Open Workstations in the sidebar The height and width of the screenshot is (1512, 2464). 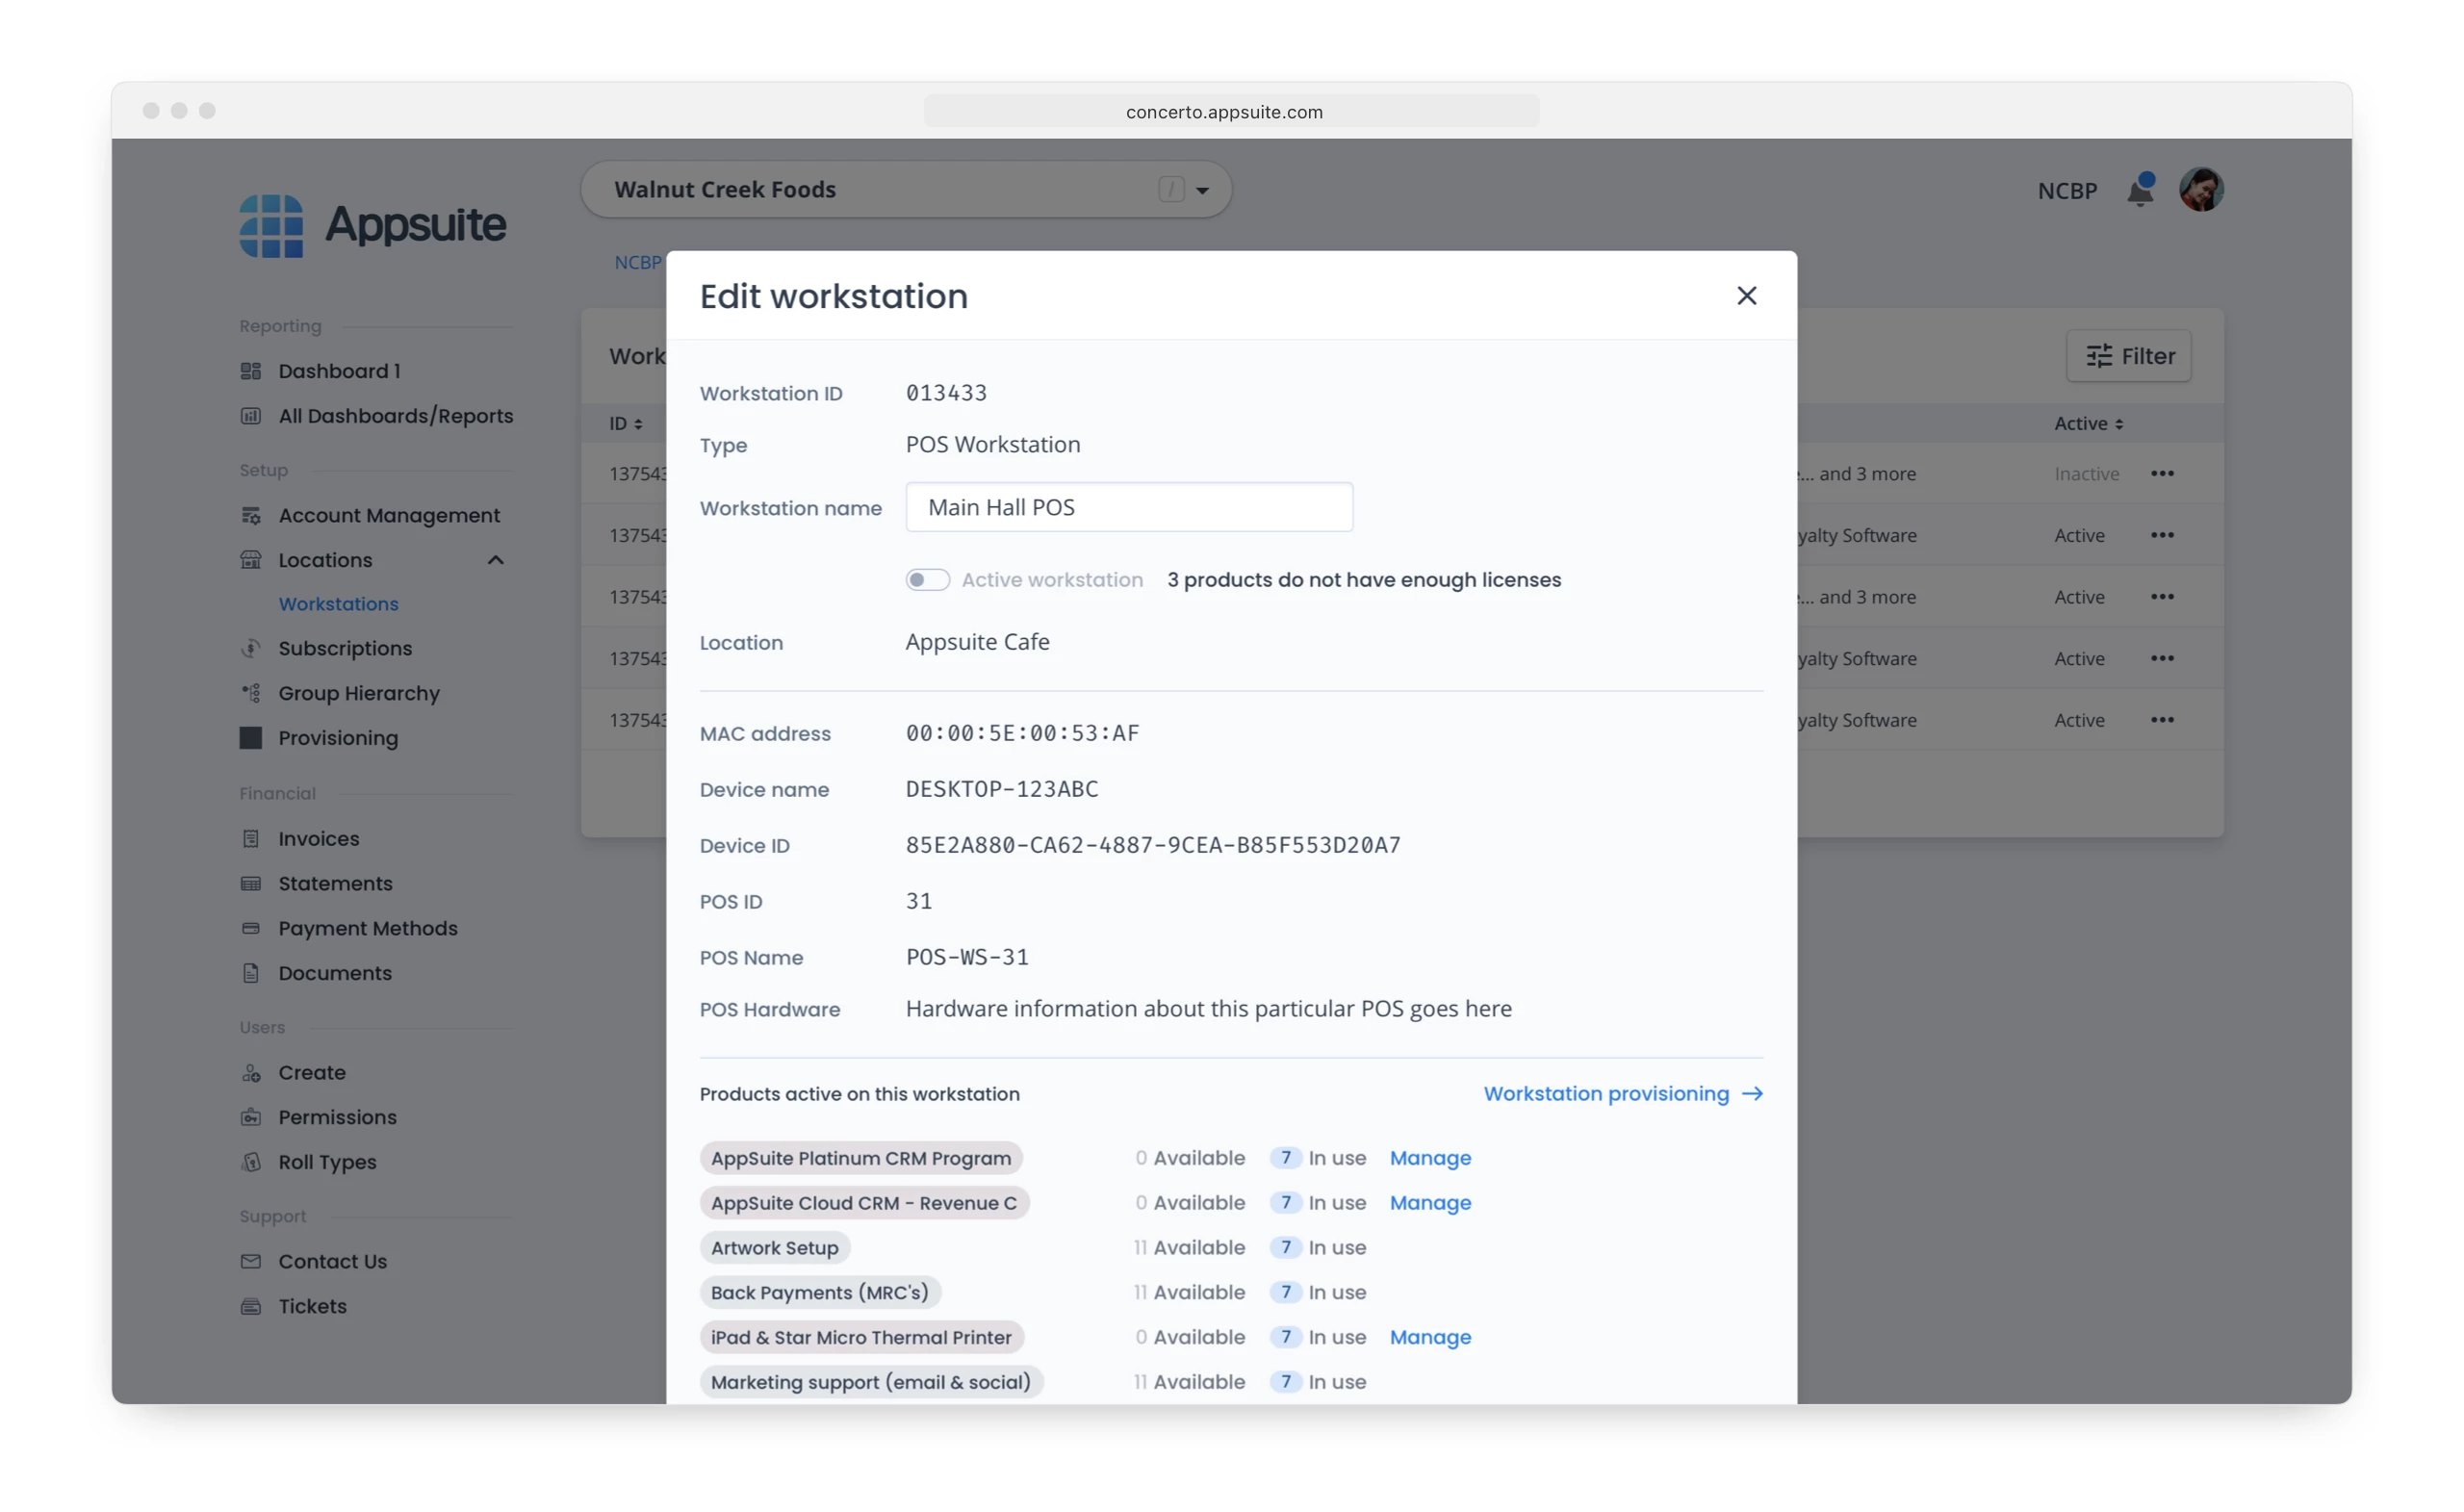(338, 604)
